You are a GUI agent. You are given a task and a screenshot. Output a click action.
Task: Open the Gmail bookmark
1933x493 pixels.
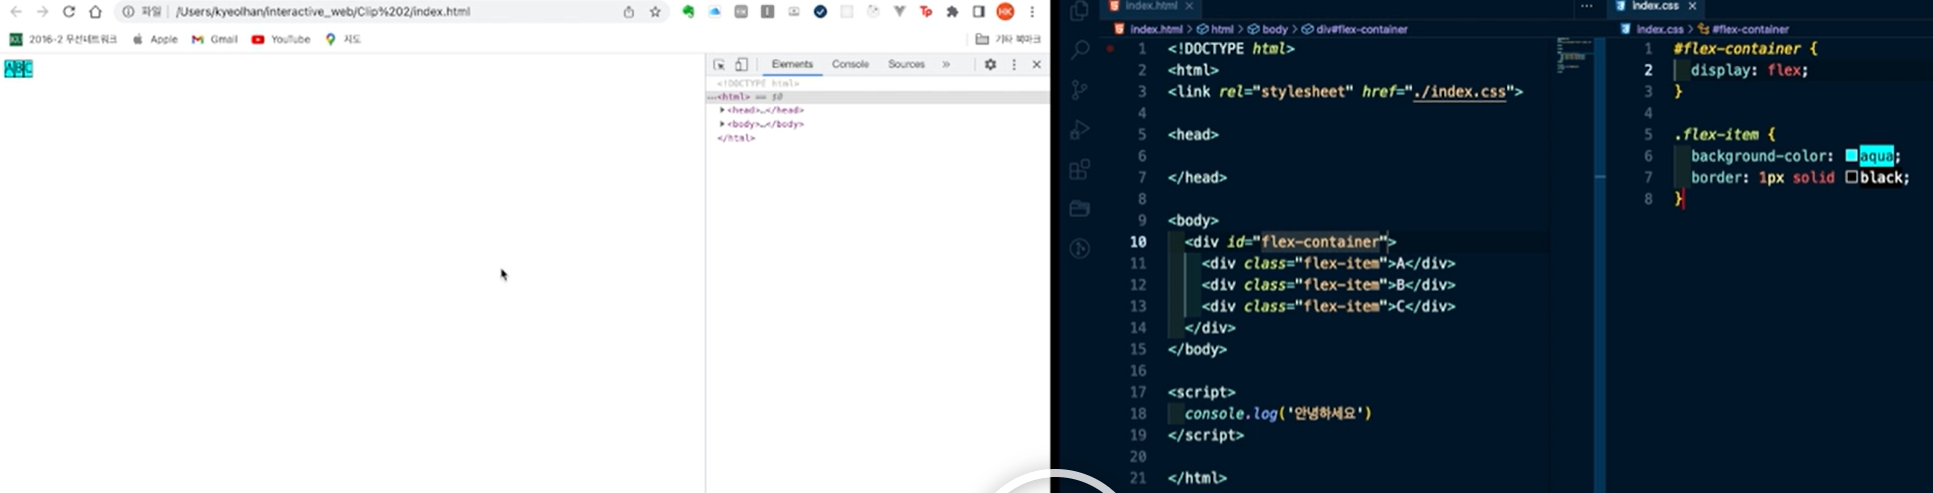(x=214, y=39)
